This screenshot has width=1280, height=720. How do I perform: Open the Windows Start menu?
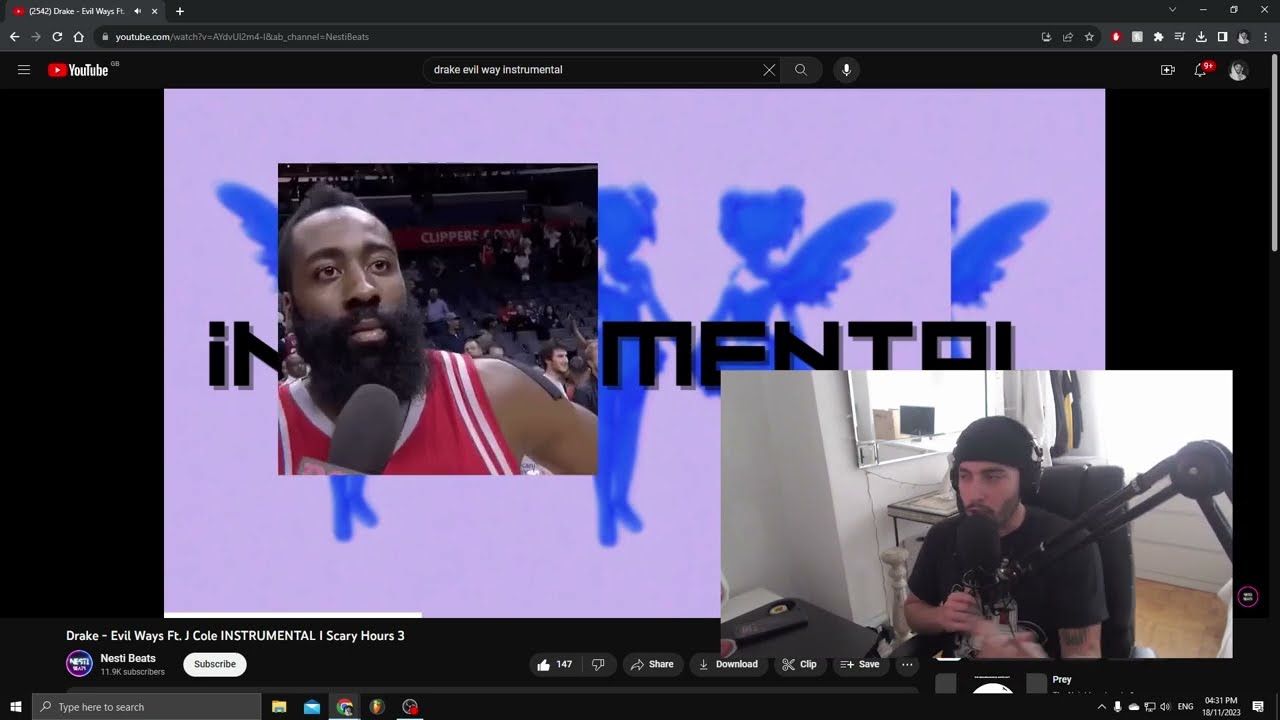click(16, 707)
